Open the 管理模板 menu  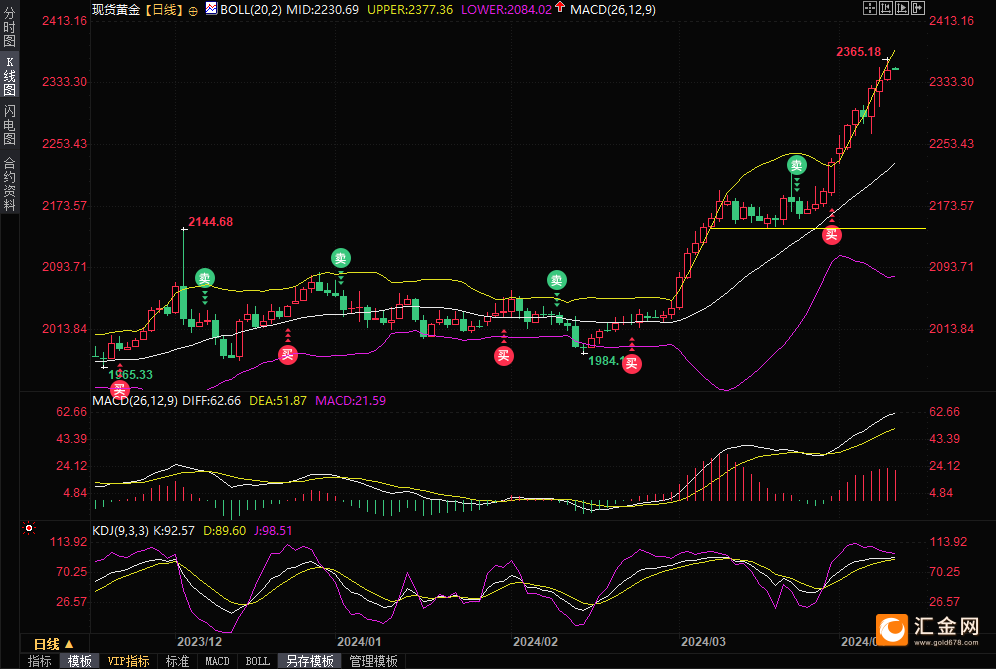coord(372,661)
